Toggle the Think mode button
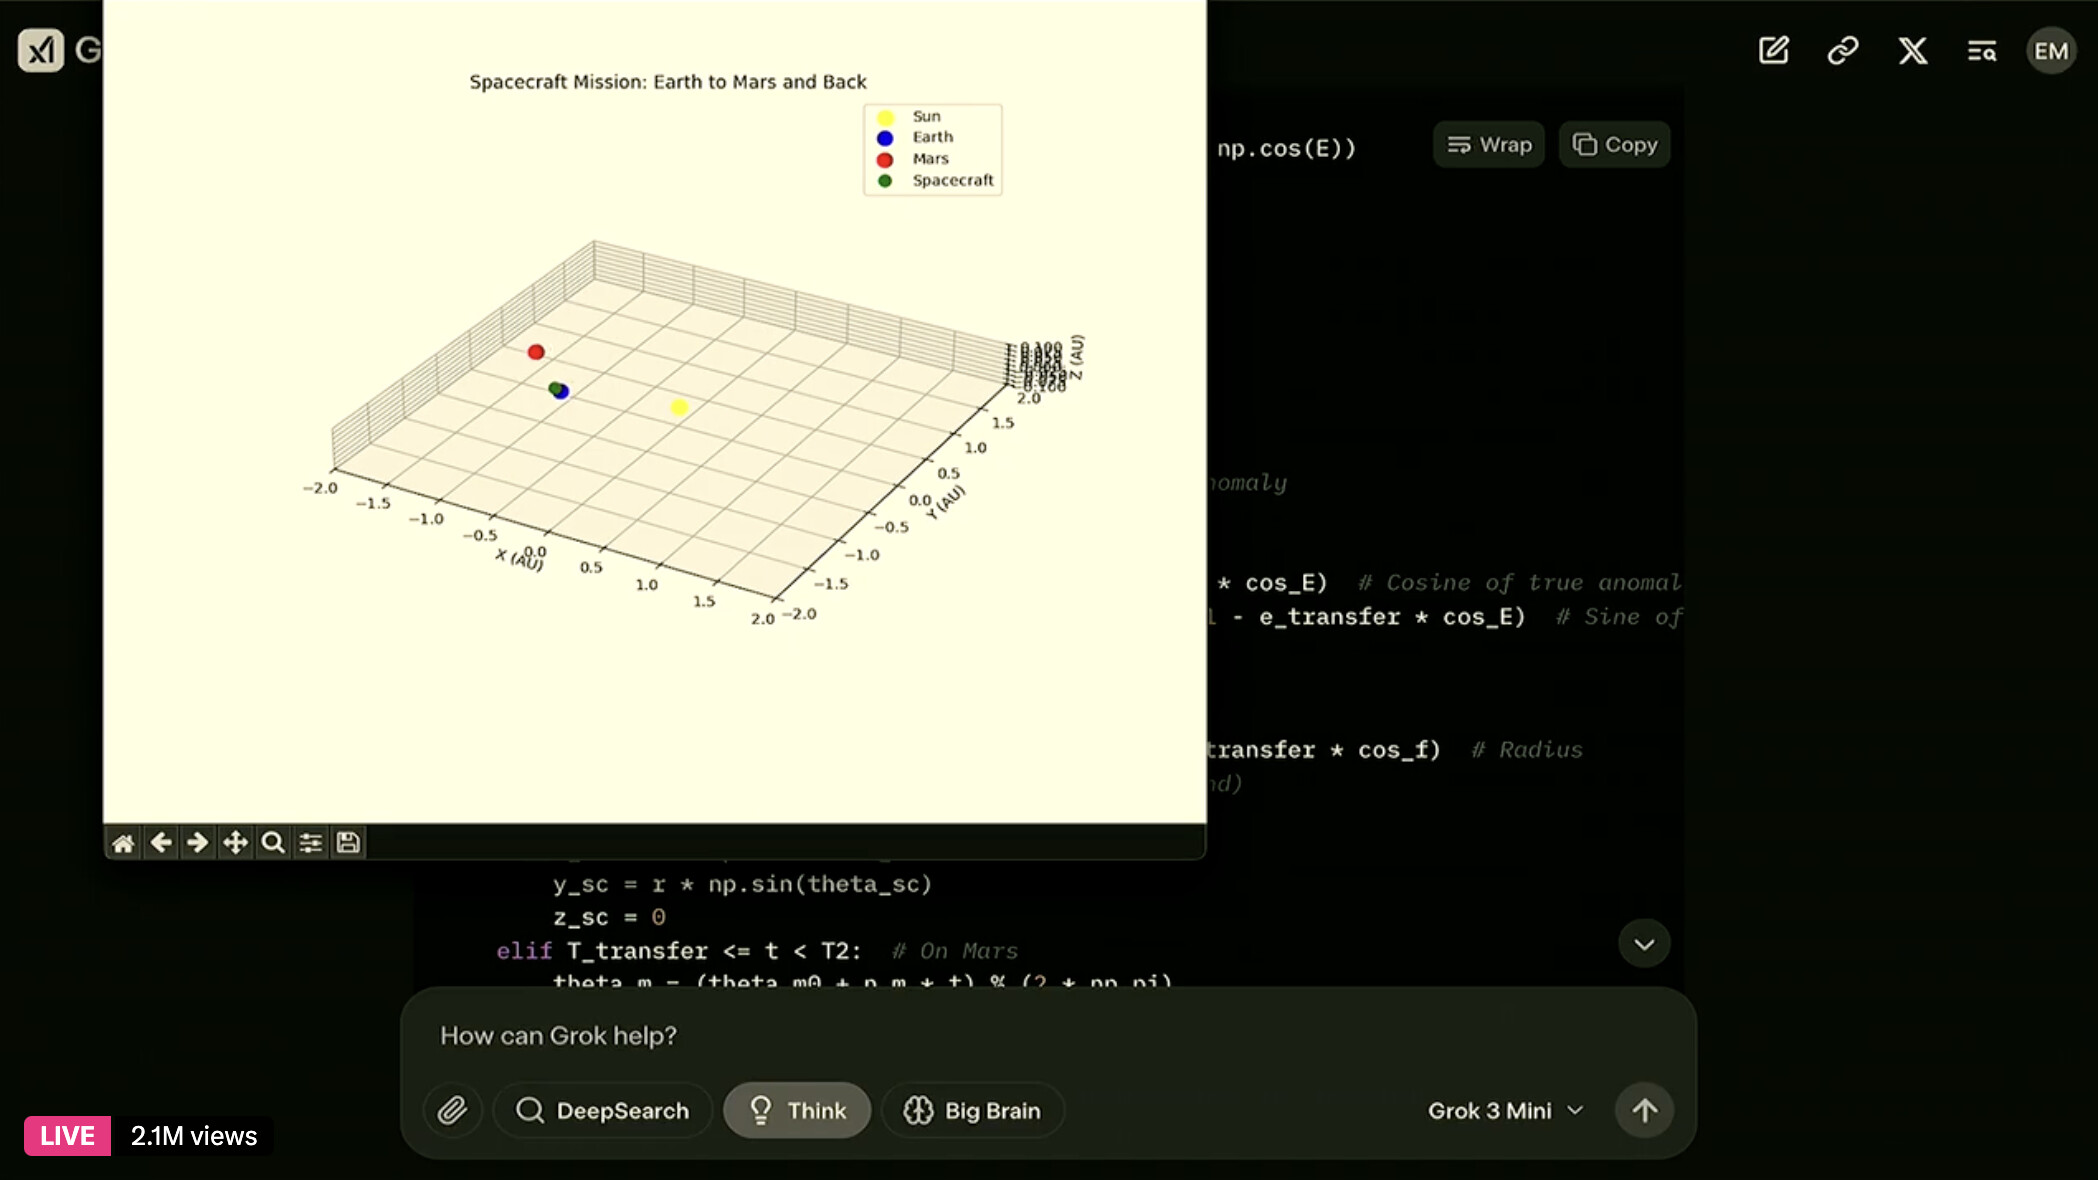Image resolution: width=2098 pixels, height=1180 pixels. point(797,1110)
